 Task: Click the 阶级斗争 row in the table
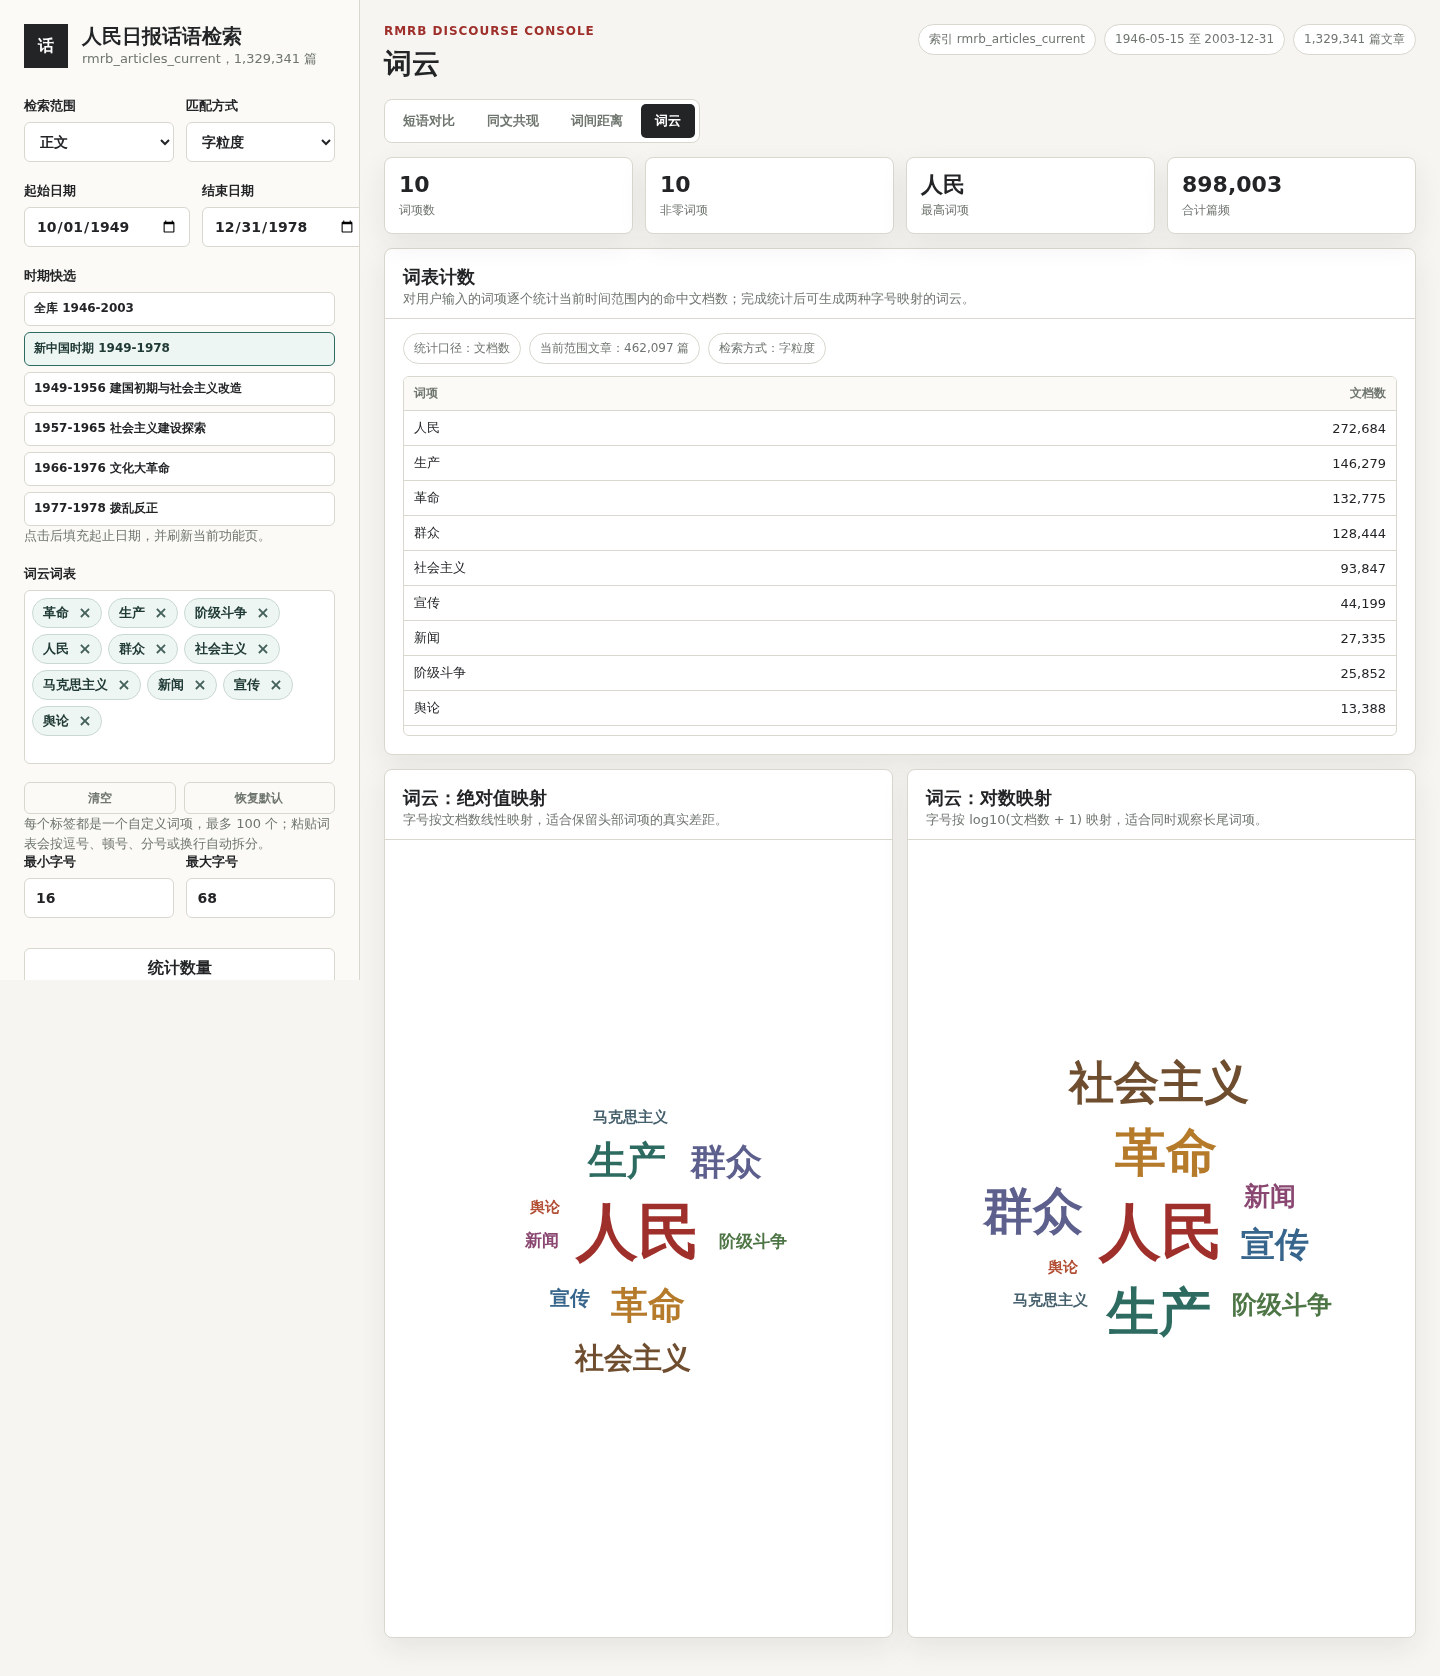click(900, 673)
